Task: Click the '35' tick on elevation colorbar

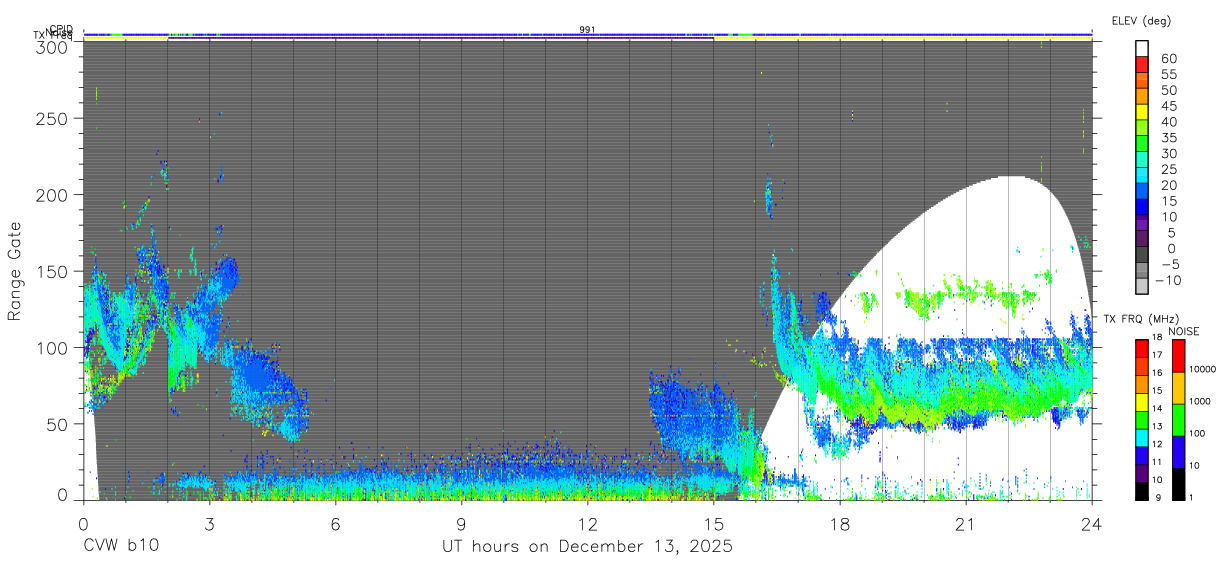Action: coord(1168,138)
